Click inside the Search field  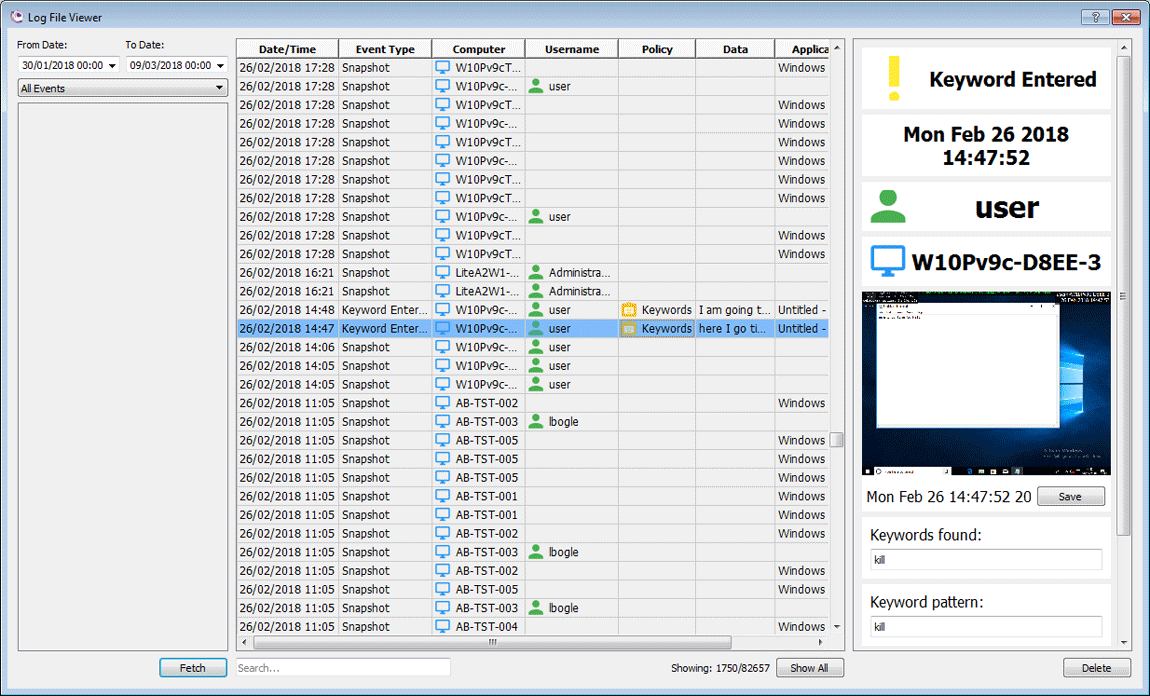[x=343, y=667]
